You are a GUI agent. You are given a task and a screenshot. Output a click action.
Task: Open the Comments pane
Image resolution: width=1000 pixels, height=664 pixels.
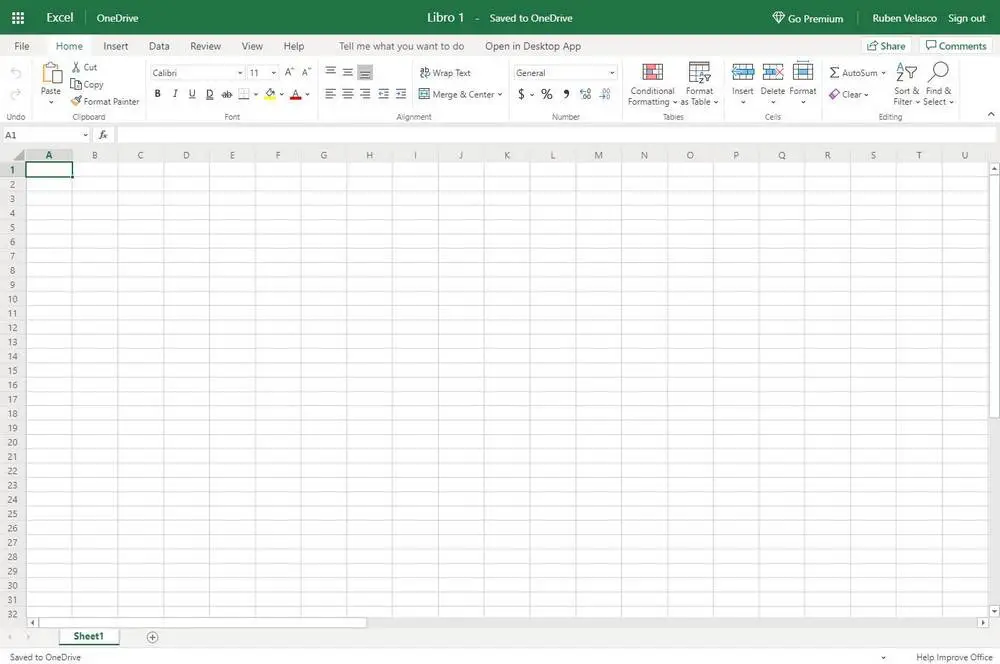click(x=956, y=45)
